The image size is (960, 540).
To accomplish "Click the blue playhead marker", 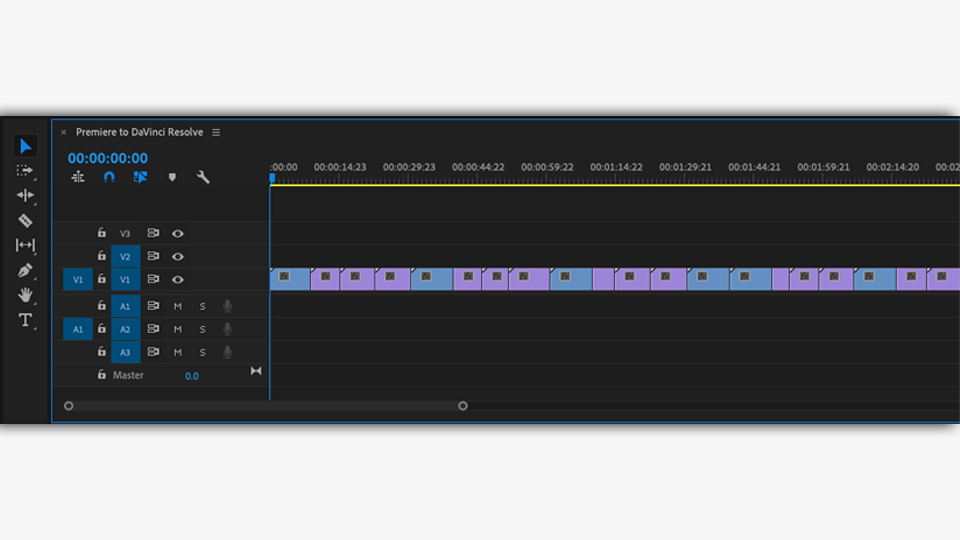I will (x=272, y=178).
